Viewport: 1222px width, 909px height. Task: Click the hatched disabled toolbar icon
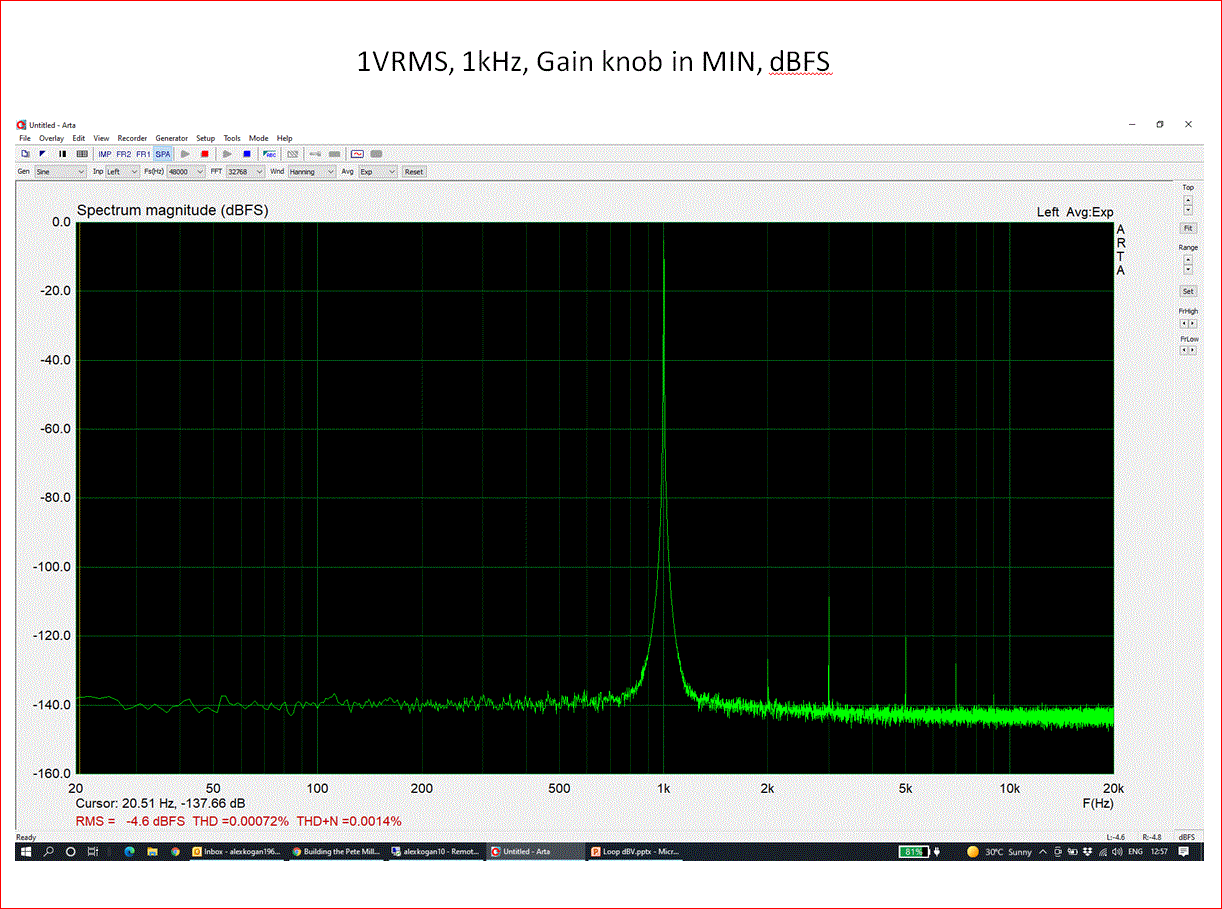click(293, 154)
